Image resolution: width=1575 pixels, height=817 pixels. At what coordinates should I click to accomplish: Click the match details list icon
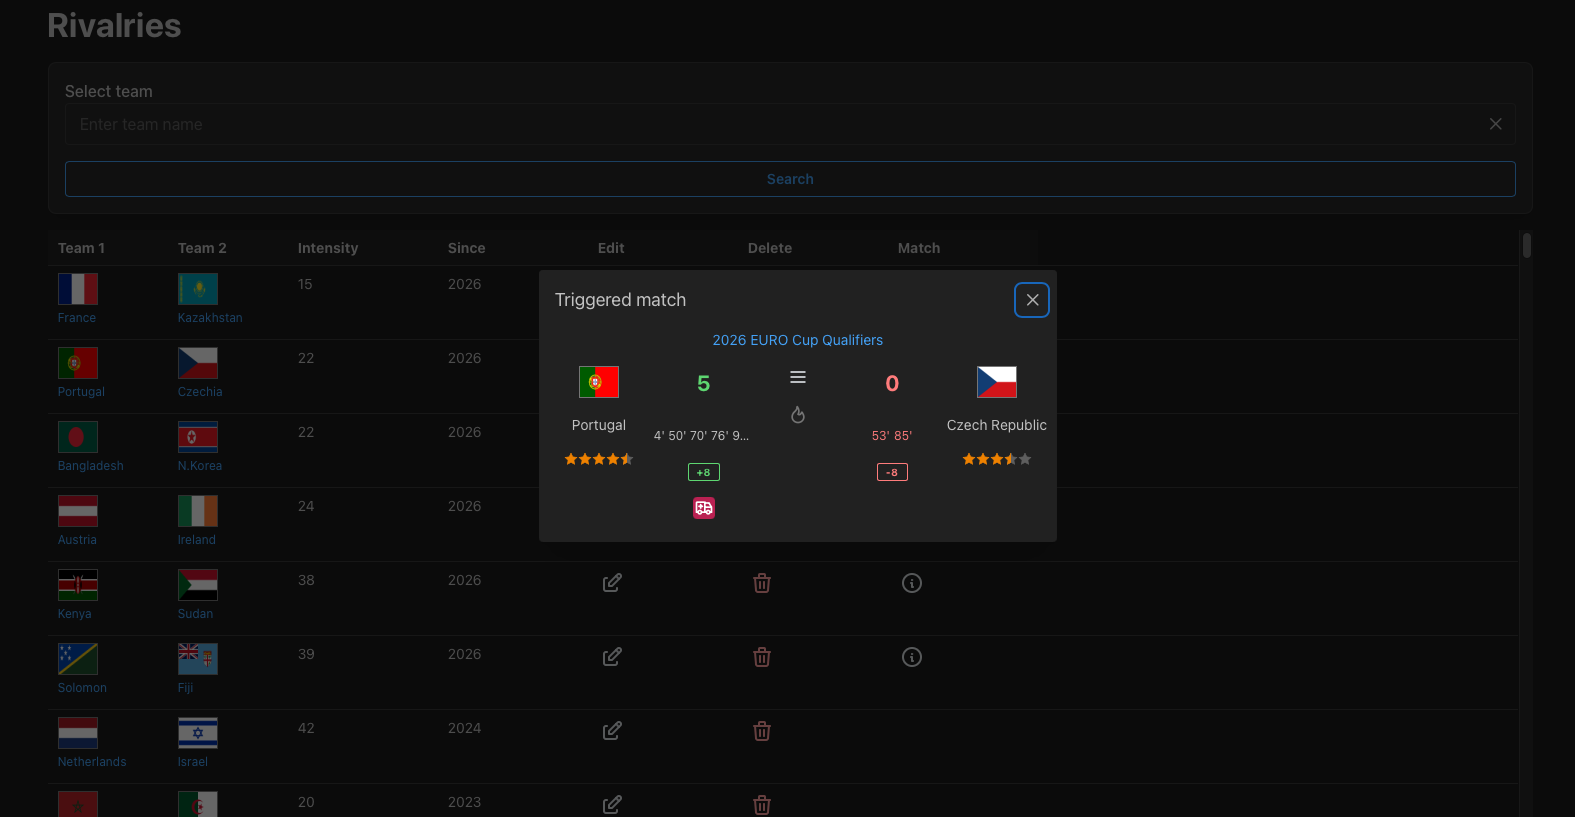[798, 377]
